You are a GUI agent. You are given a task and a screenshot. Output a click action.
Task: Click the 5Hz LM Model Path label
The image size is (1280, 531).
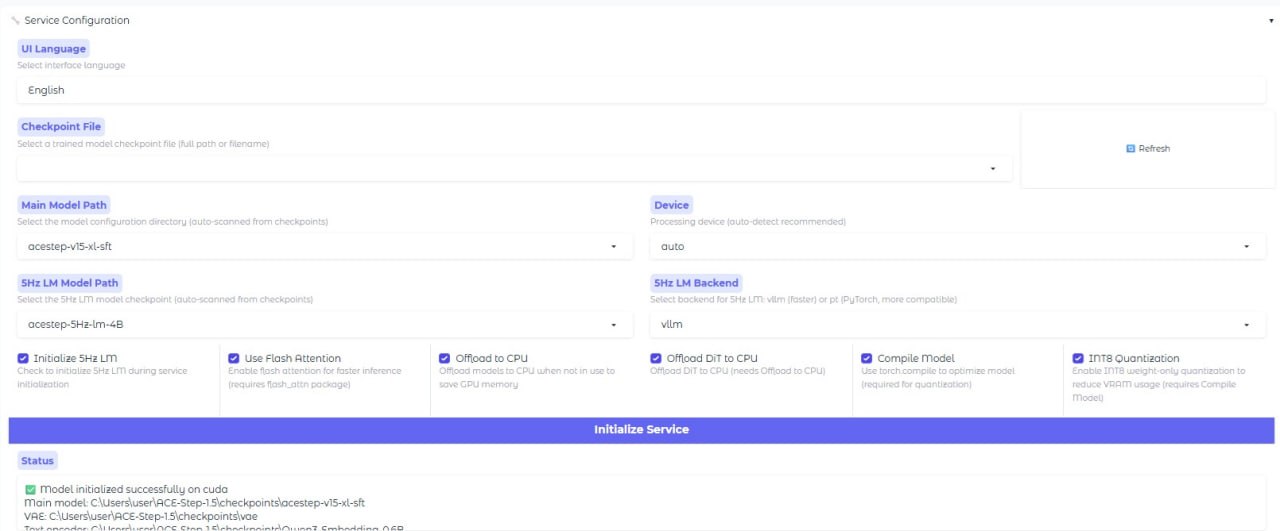point(70,283)
